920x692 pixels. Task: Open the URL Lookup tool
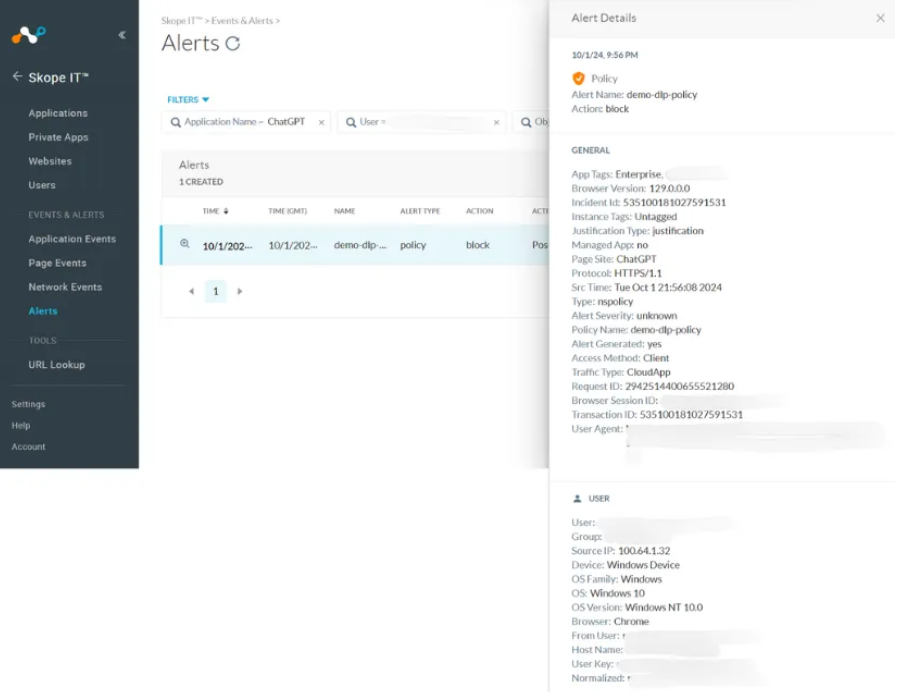coord(56,365)
